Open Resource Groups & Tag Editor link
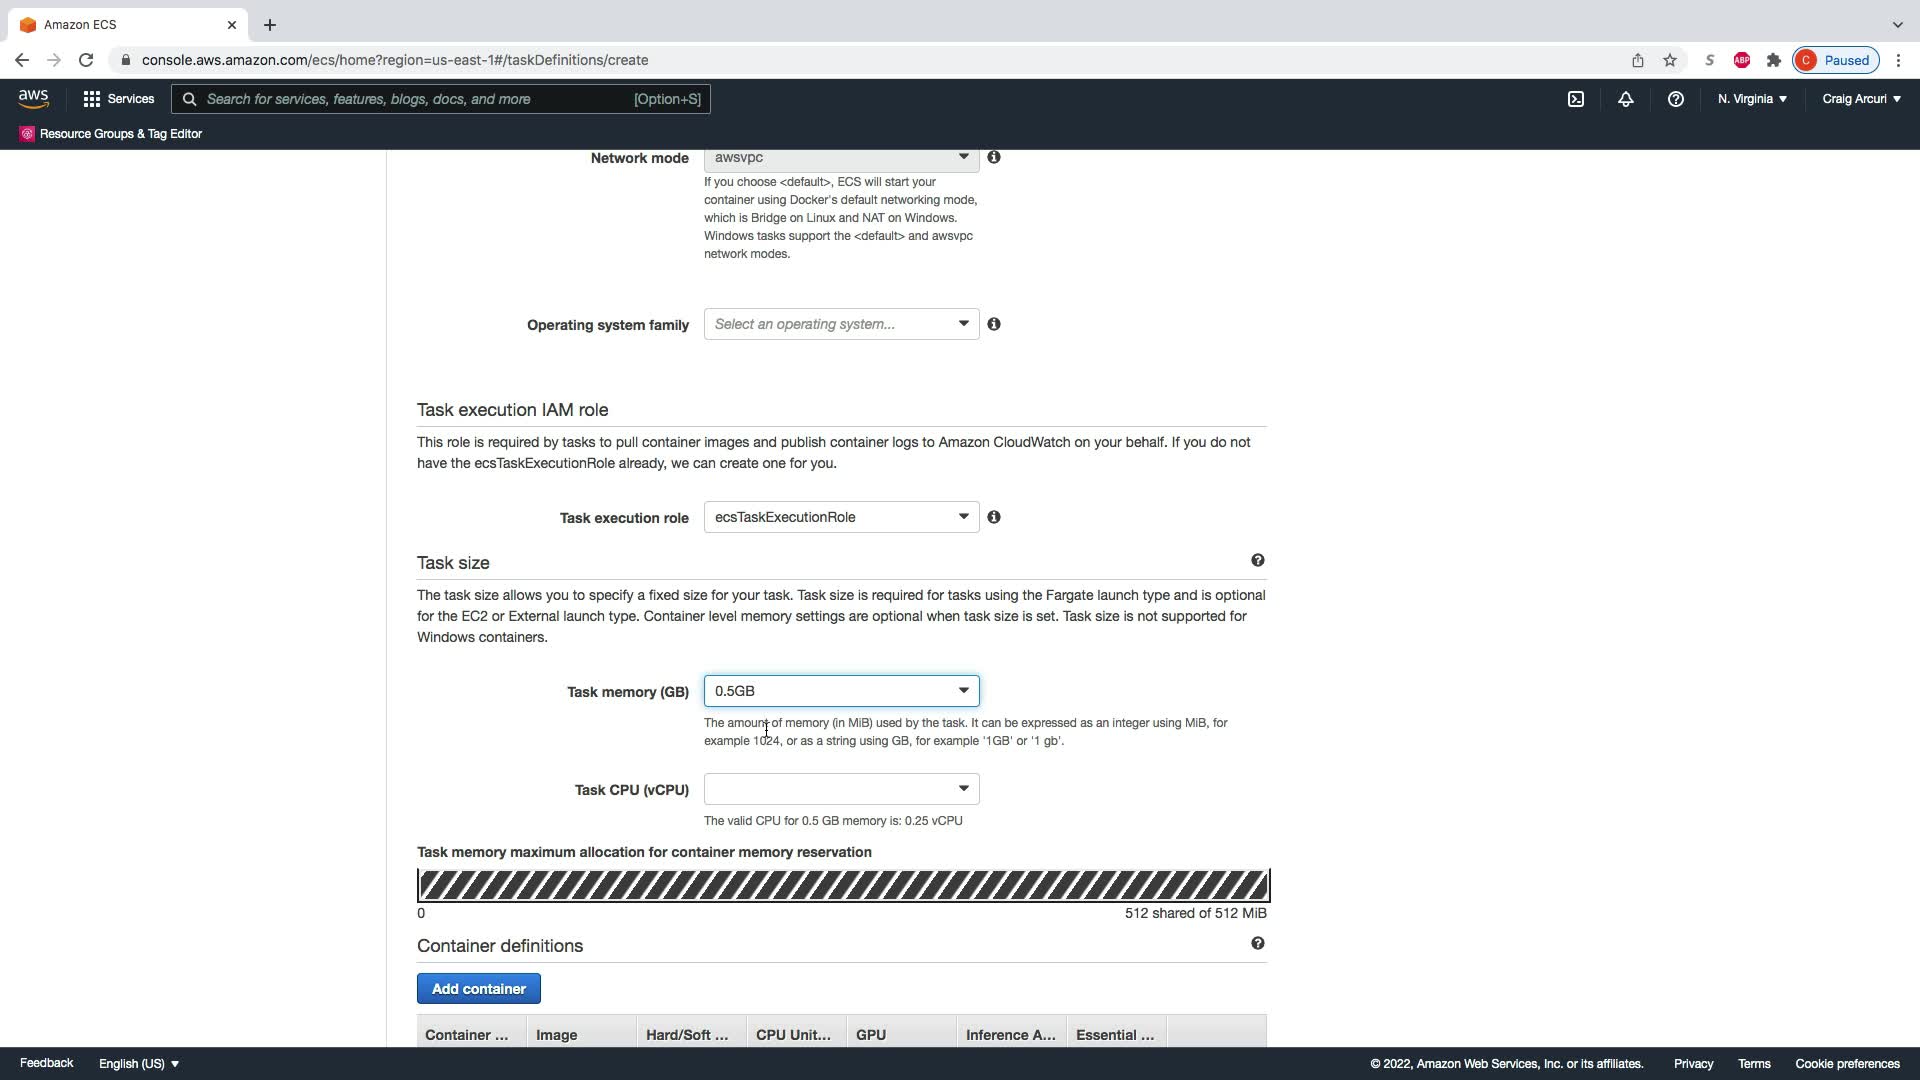The height and width of the screenshot is (1080, 1920). [x=120, y=134]
